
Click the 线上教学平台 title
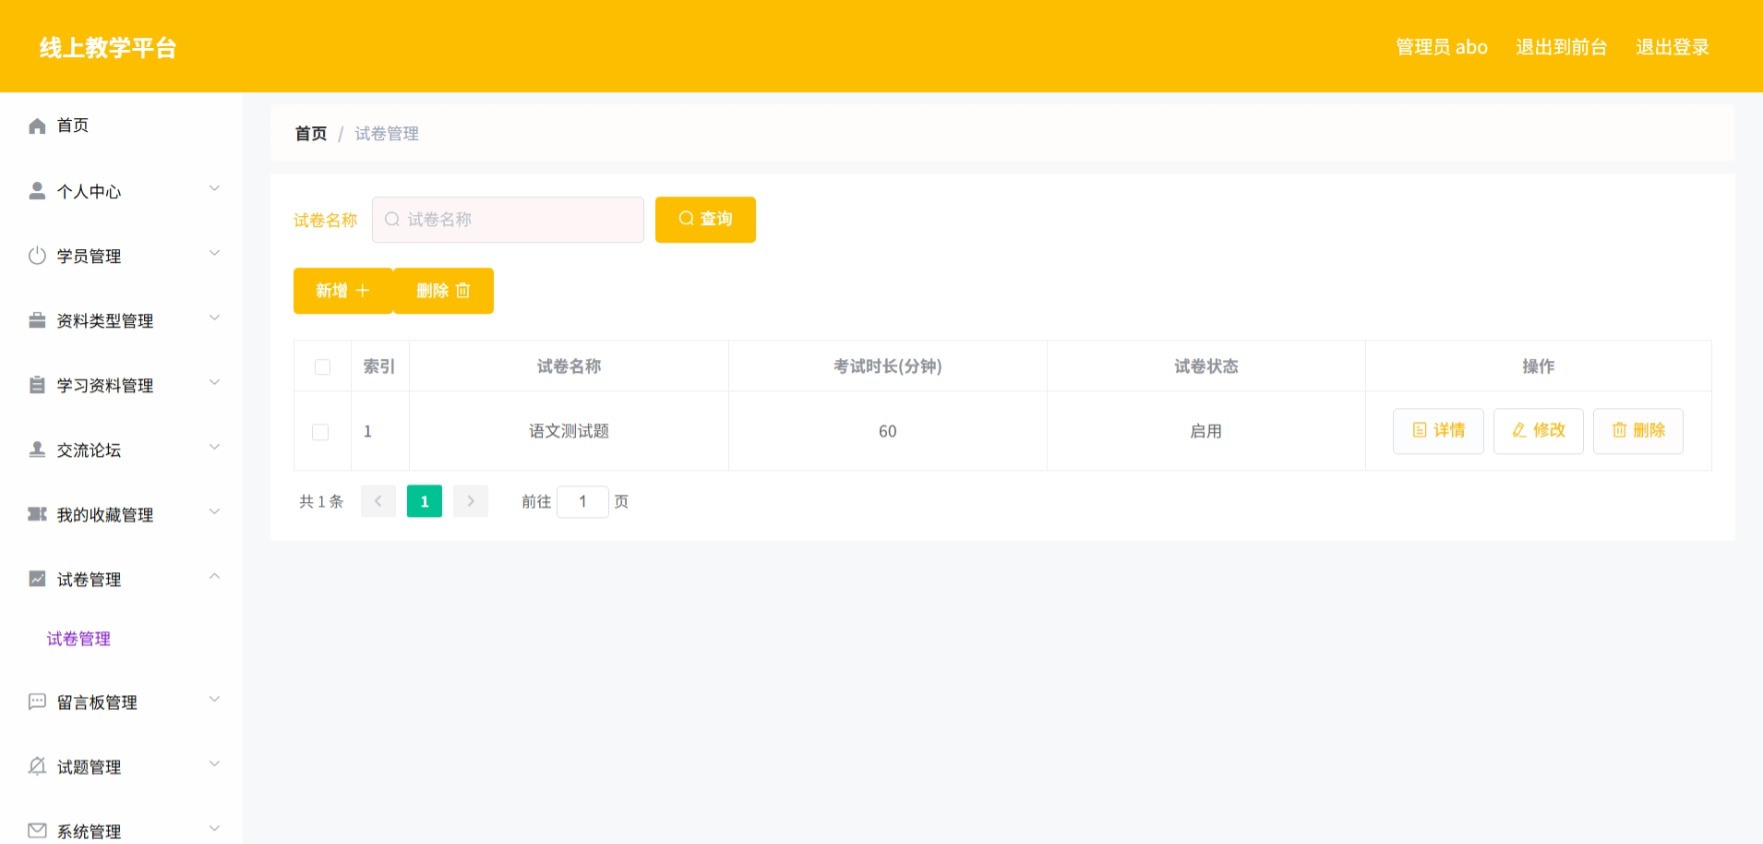(108, 48)
